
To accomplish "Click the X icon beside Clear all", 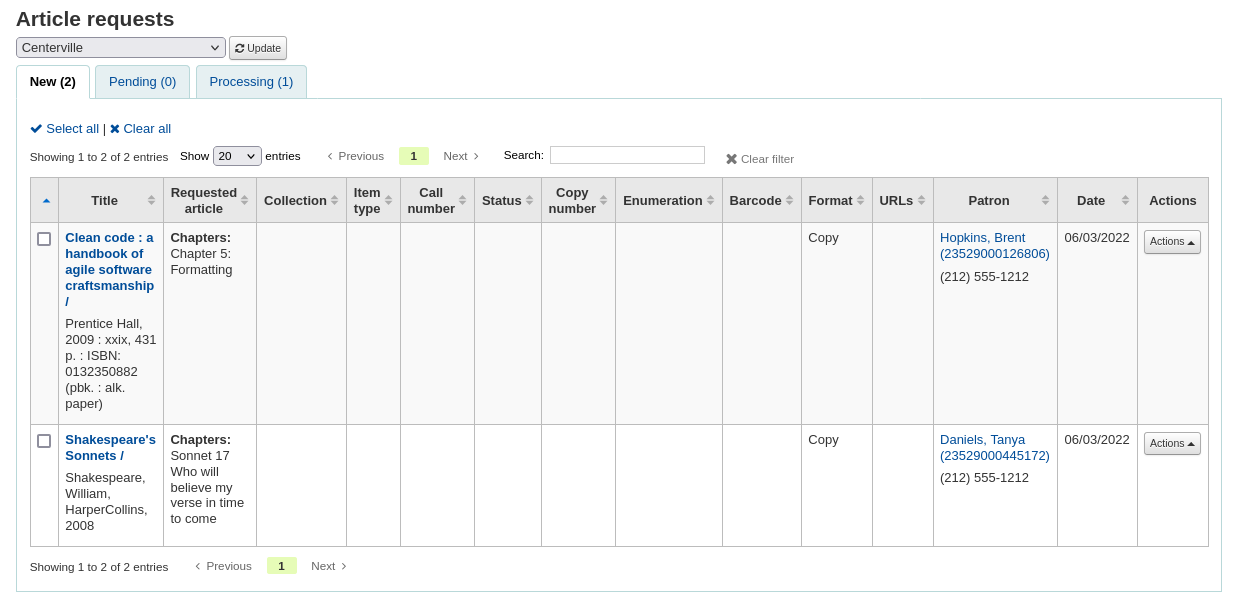I will coord(116,128).
